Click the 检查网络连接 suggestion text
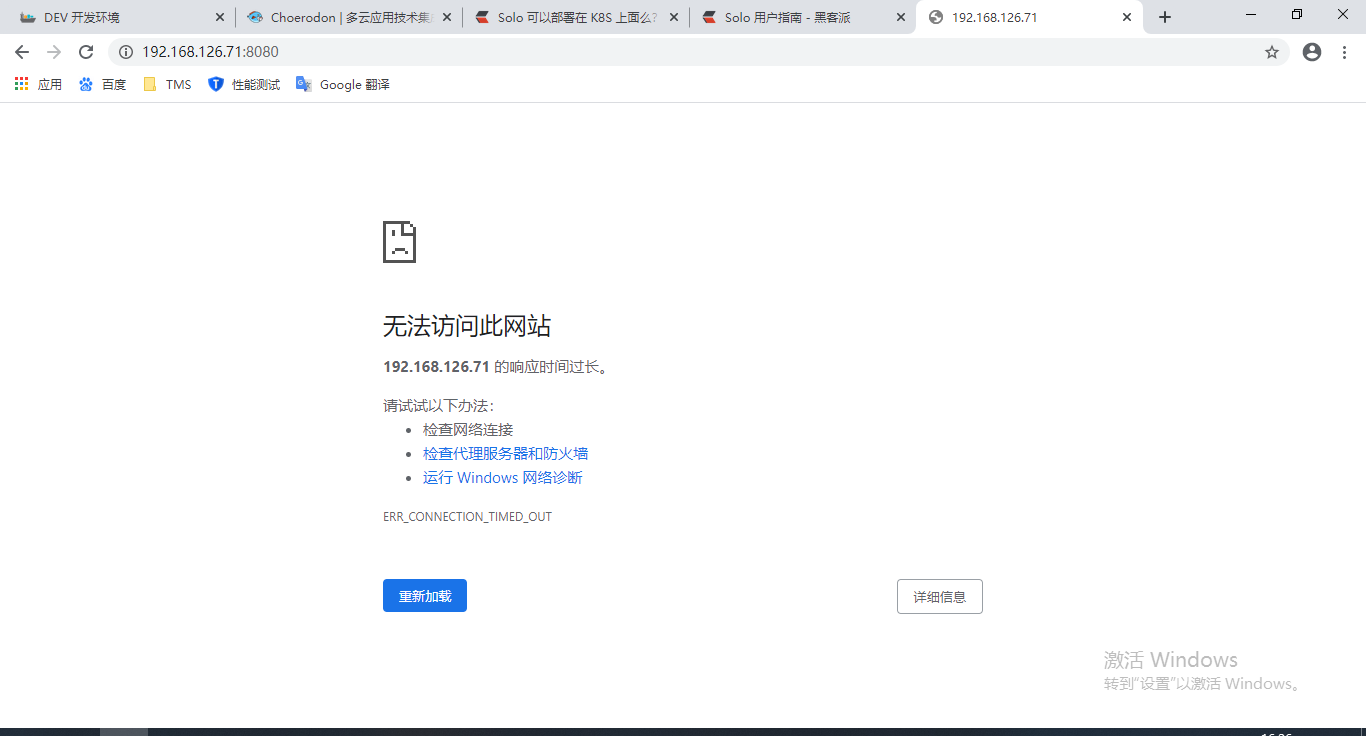The image size is (1366, 736). (468, 430)
